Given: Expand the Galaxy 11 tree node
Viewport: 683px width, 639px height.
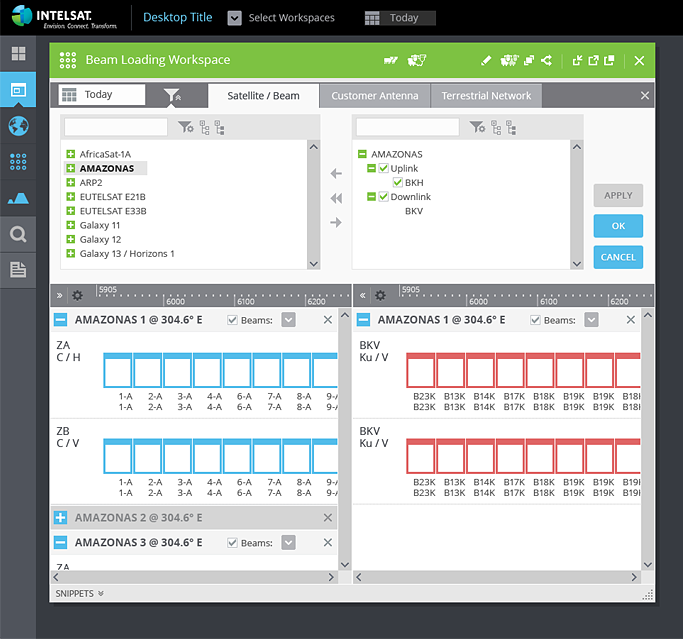Looking at the screenshot, I should 71,225.
